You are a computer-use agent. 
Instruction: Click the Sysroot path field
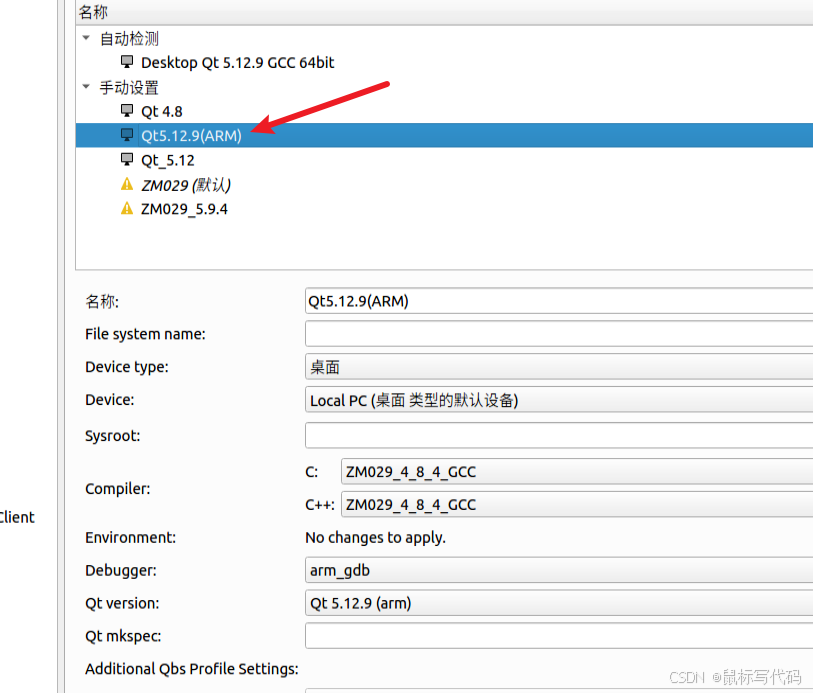559,435
